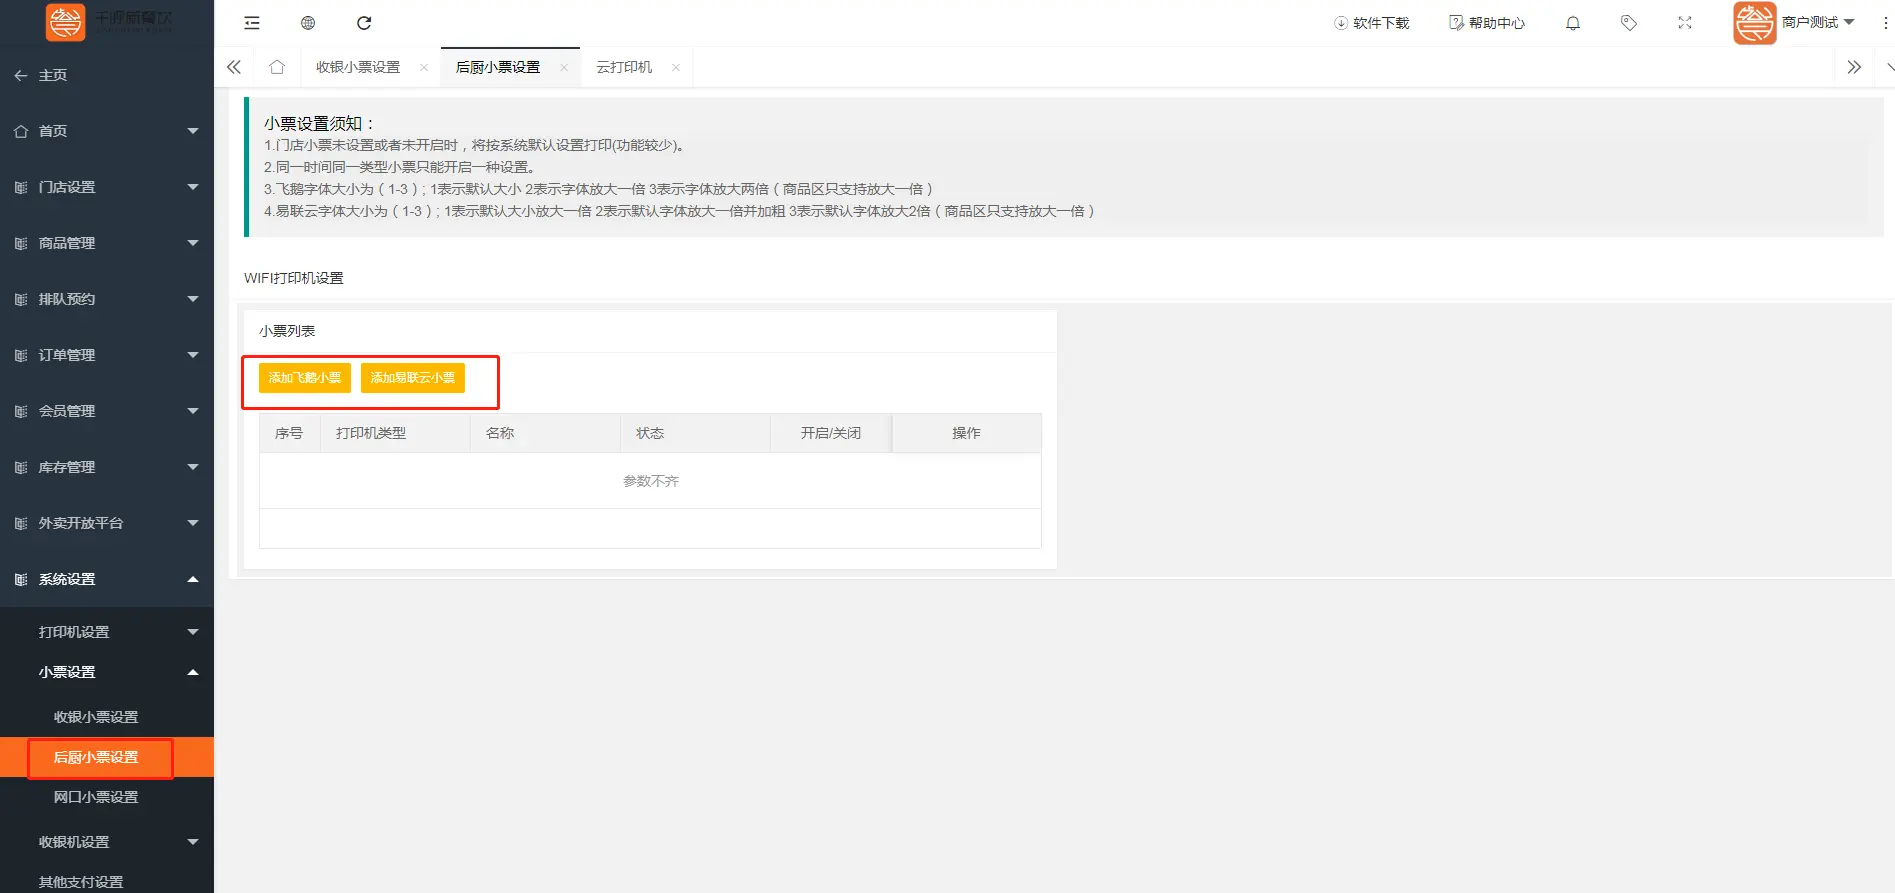Expand 订单管理 dropdown arrow
This screenshot has height=893, width=1895.
193,355
